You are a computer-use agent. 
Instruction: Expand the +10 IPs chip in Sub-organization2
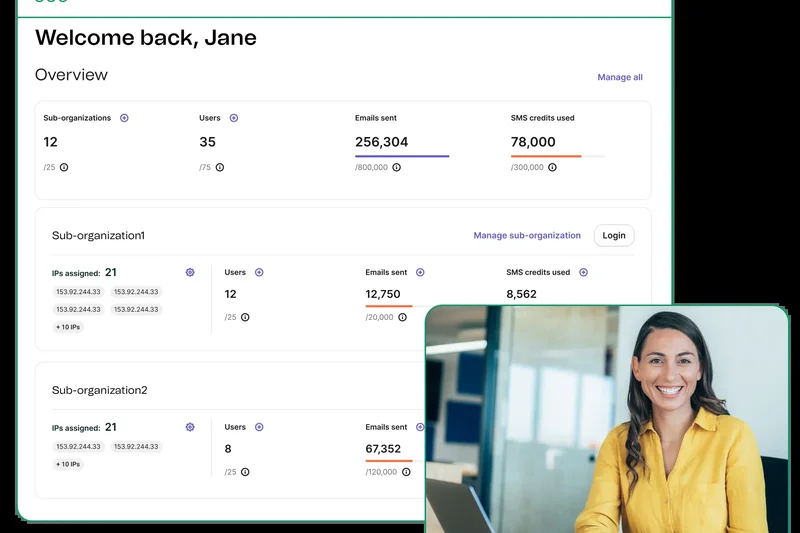point(68,464)
